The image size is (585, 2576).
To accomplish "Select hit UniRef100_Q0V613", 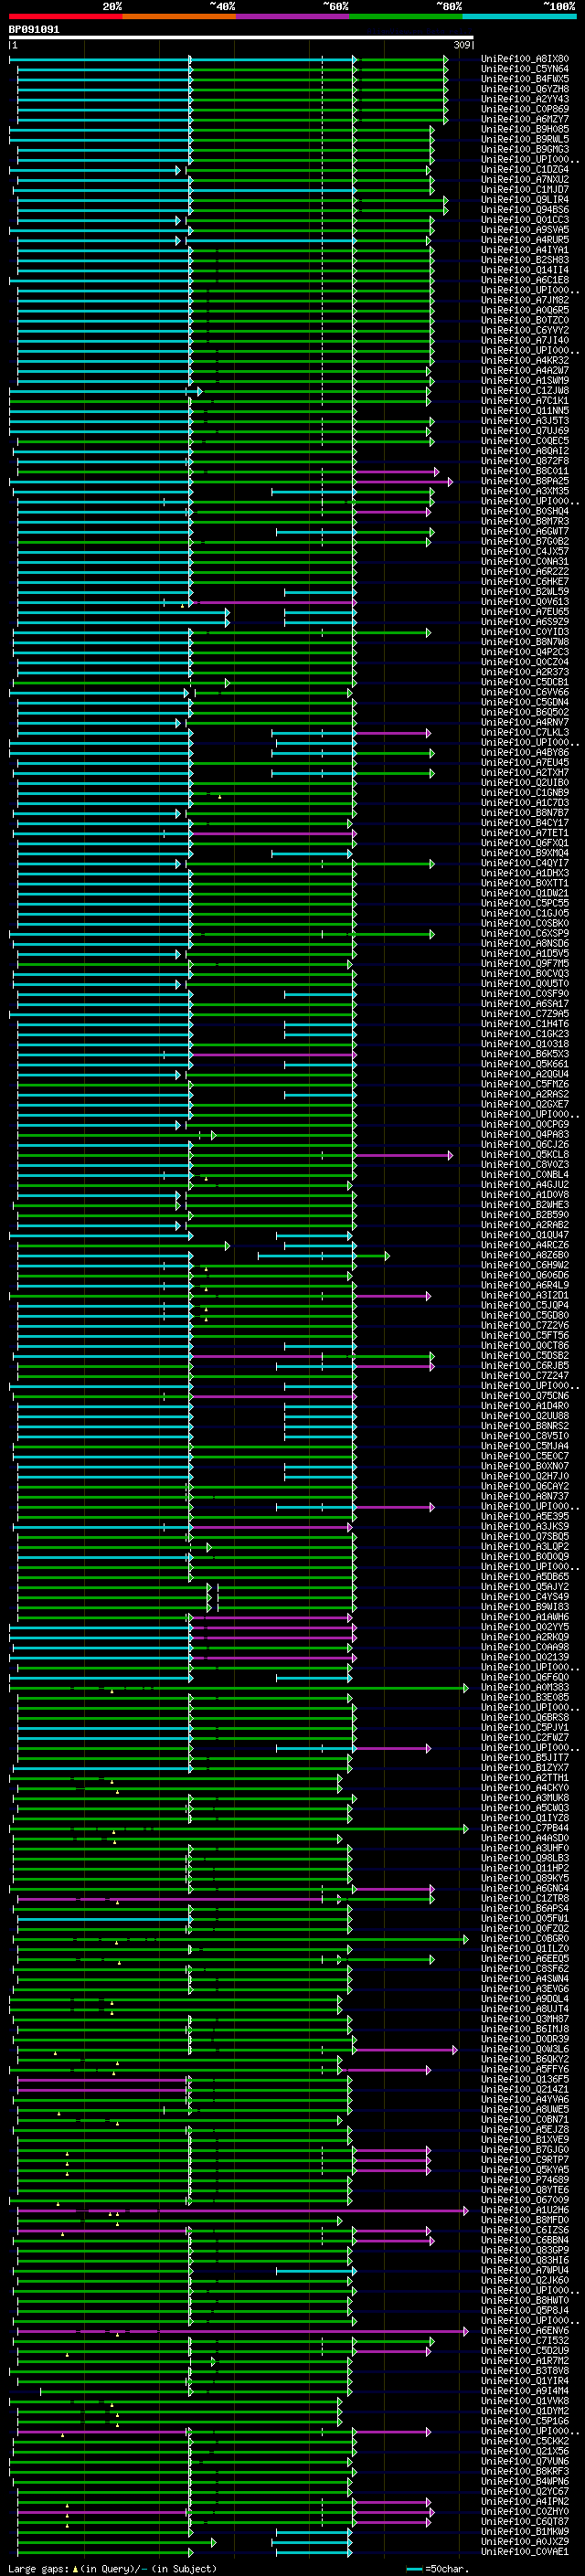I will 525,602.
